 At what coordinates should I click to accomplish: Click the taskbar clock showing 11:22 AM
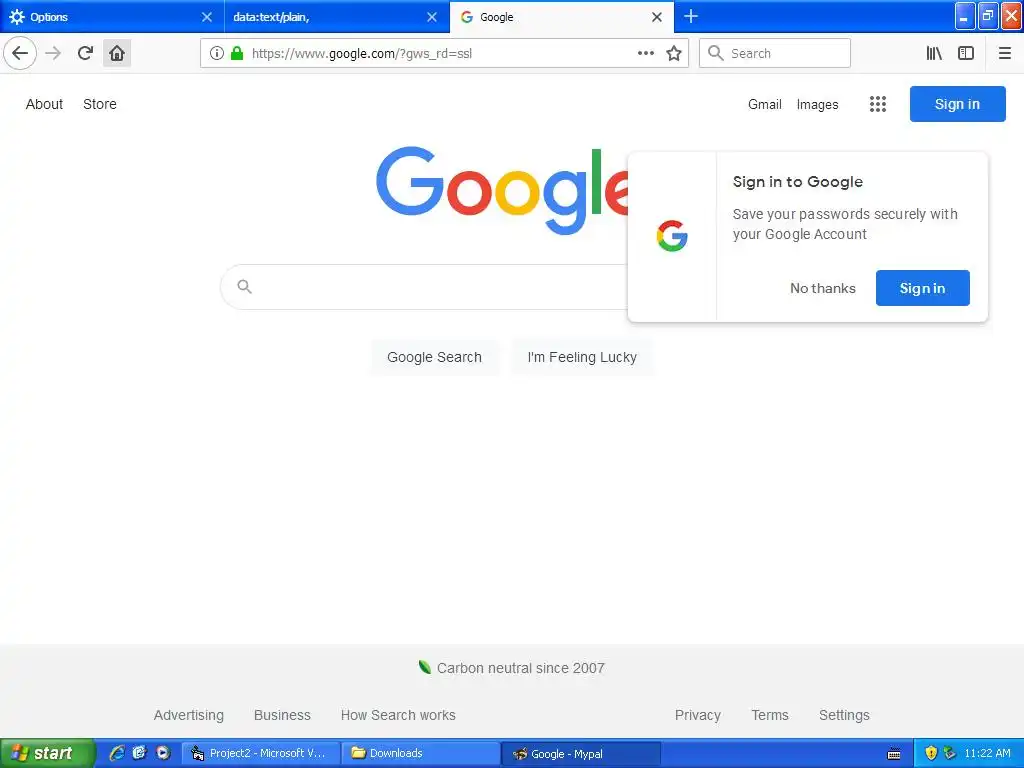pyautogui.click(x=987, y=753)
